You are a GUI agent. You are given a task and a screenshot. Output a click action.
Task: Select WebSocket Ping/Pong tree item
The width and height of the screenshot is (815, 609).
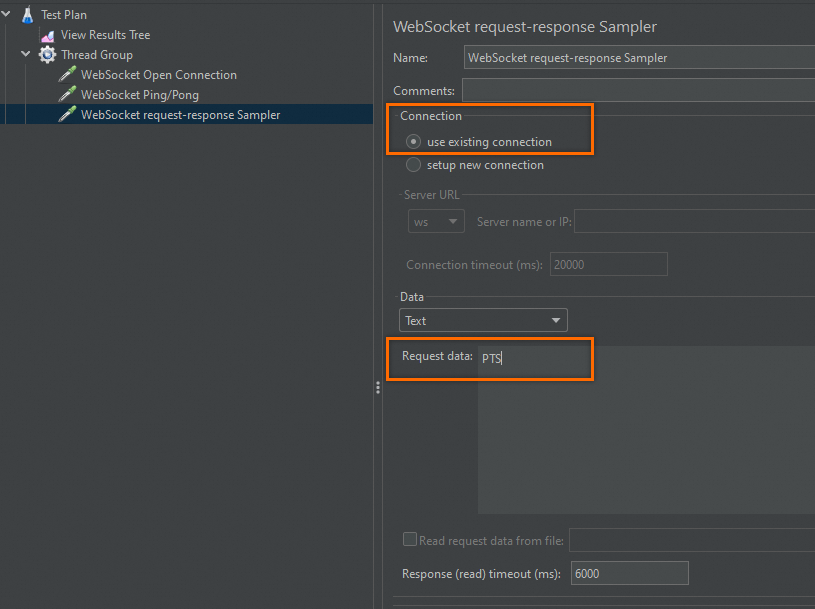pos(139,95)
